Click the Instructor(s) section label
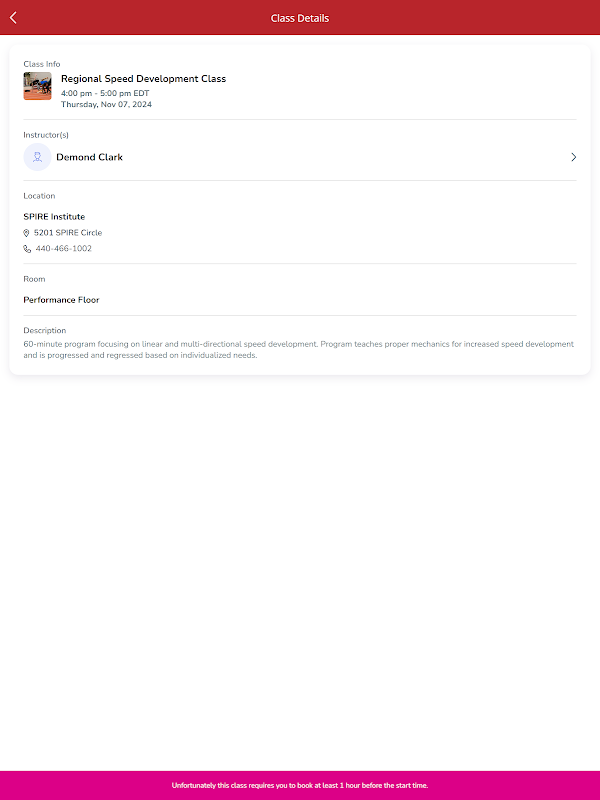This screenshot has width=600, height=800. (x=46, y=135)
